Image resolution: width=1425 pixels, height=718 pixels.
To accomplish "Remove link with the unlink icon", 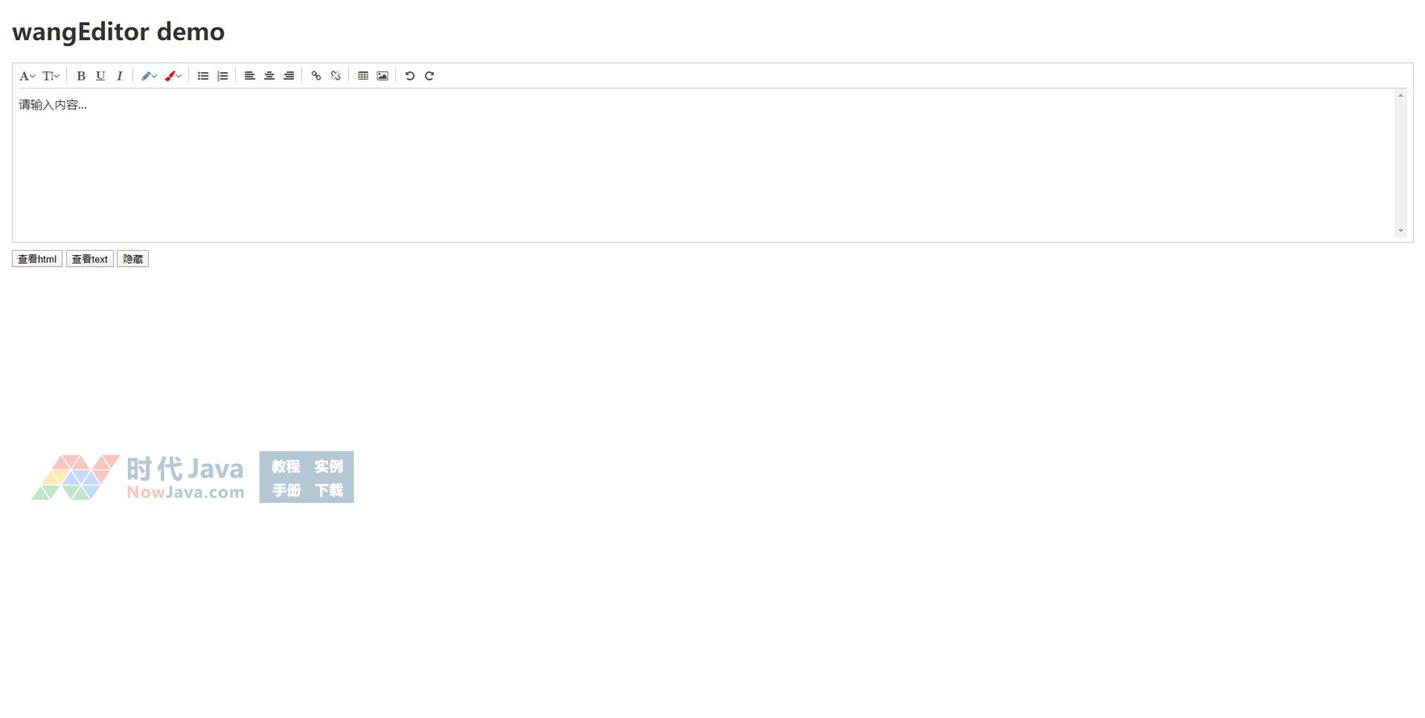I will pos(335,76).
